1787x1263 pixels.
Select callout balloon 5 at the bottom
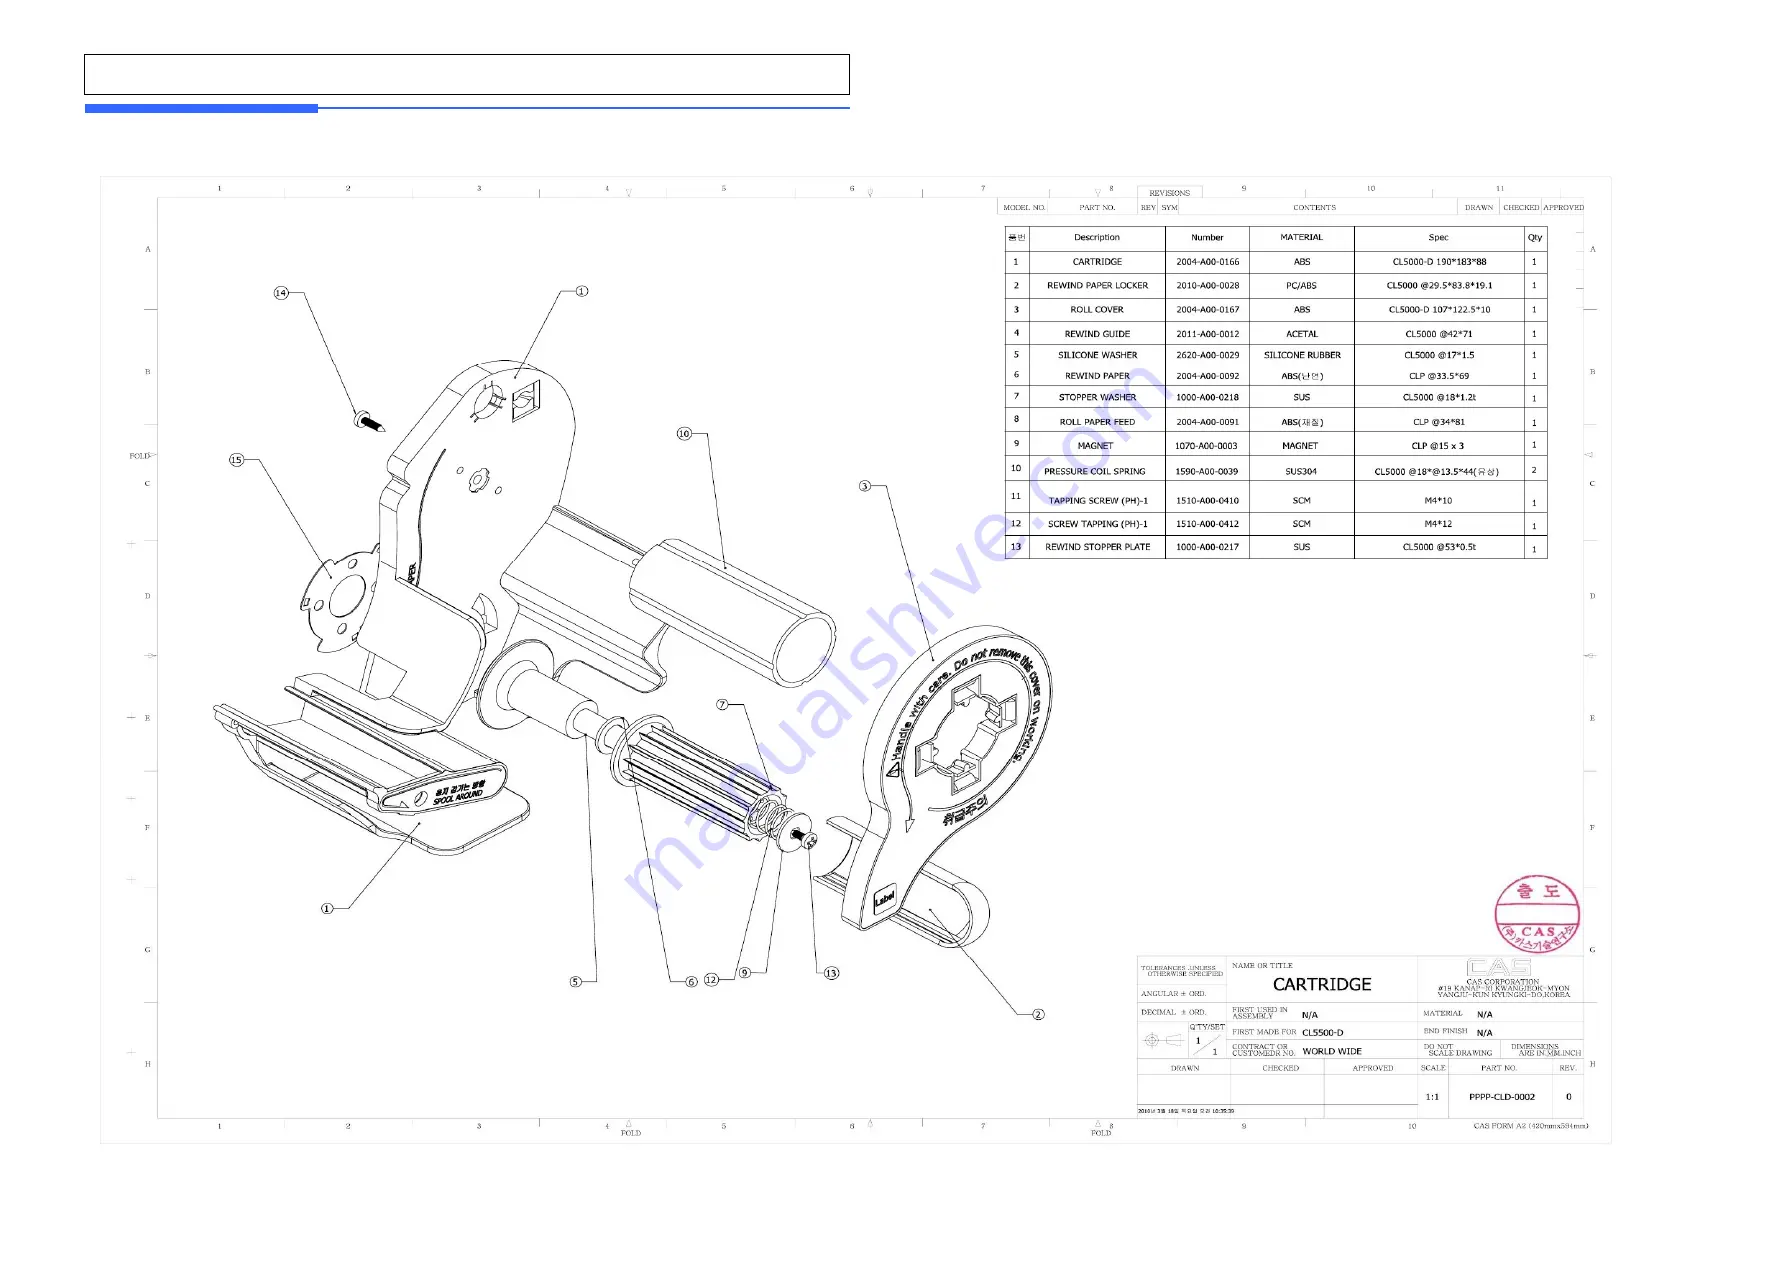575,982
